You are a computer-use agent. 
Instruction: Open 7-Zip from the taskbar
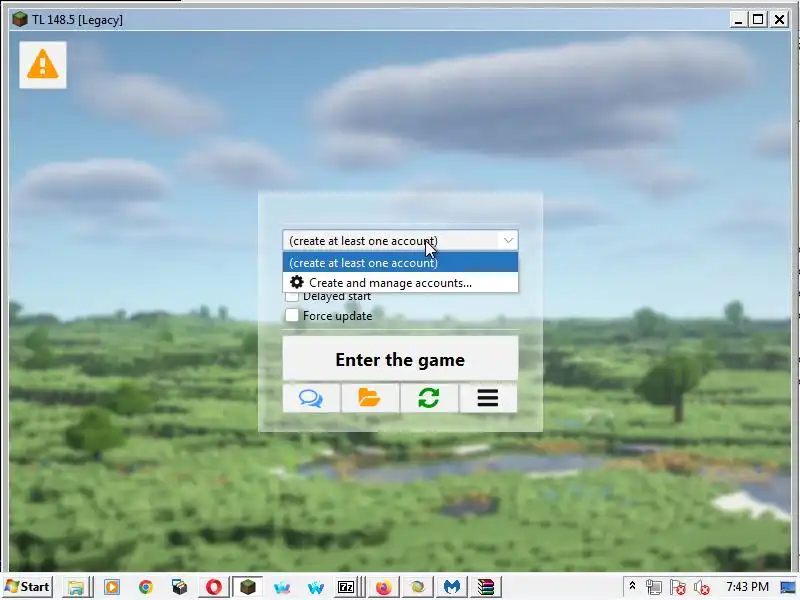click(x=346, y=587)
